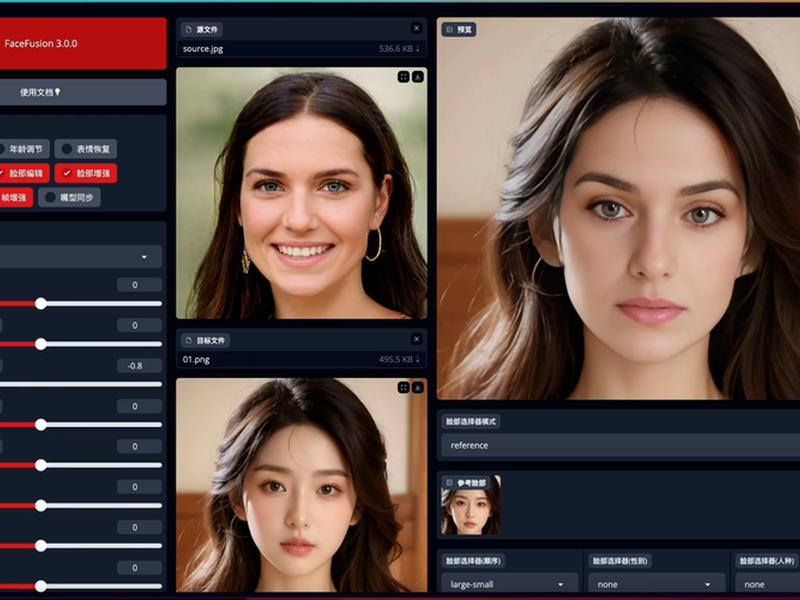The image size is (800, 600).
Task: Click the 01.png file name
Action: 196,360
